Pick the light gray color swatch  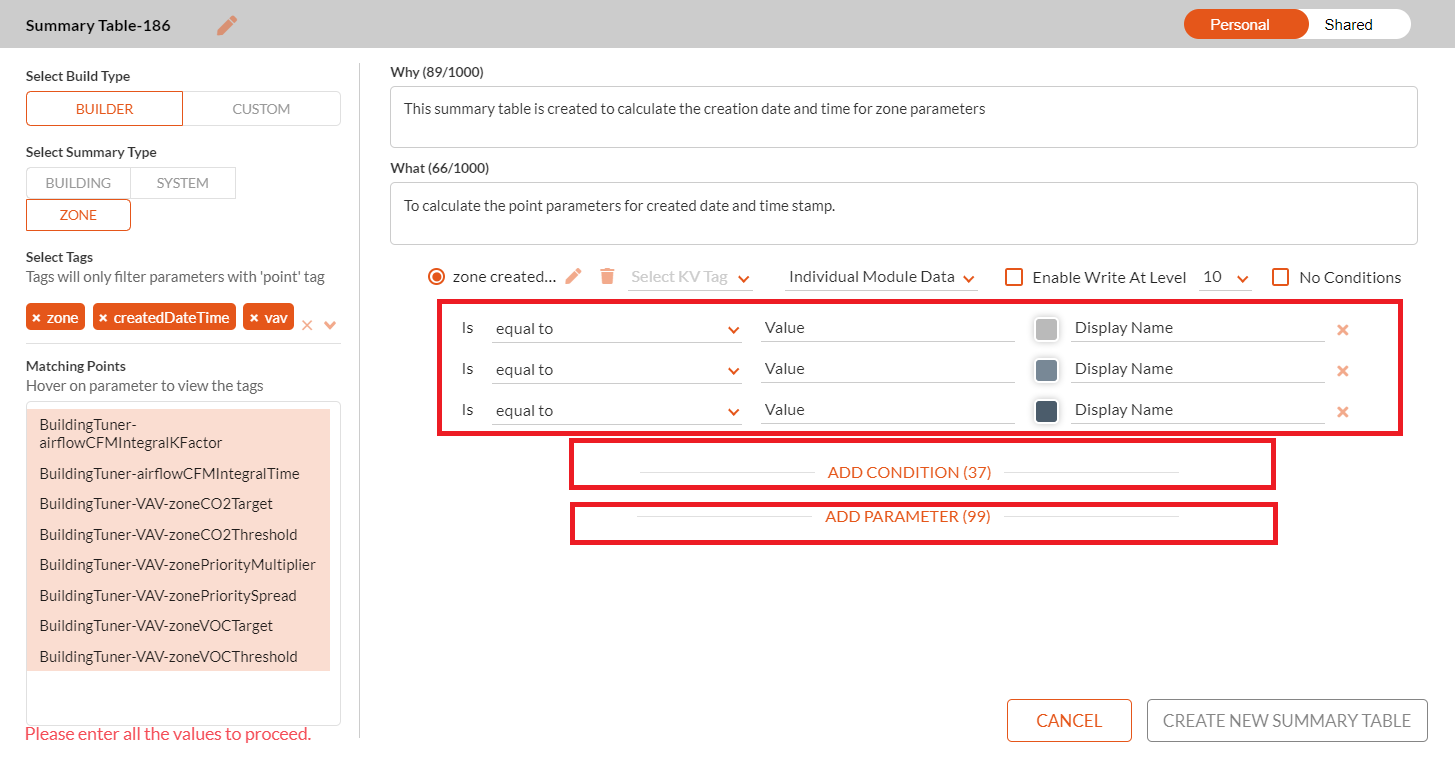(1046, 329)
